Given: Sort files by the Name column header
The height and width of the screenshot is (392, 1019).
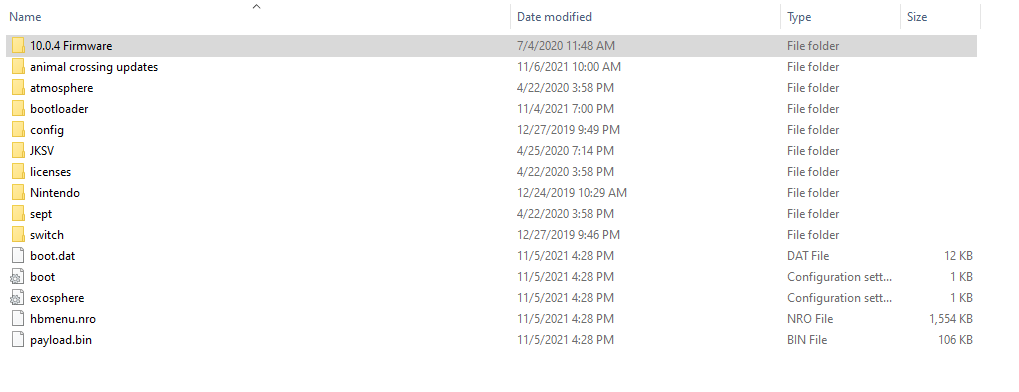Looking at the screenshot, I should pyautogui.click(x=25, y=17).
